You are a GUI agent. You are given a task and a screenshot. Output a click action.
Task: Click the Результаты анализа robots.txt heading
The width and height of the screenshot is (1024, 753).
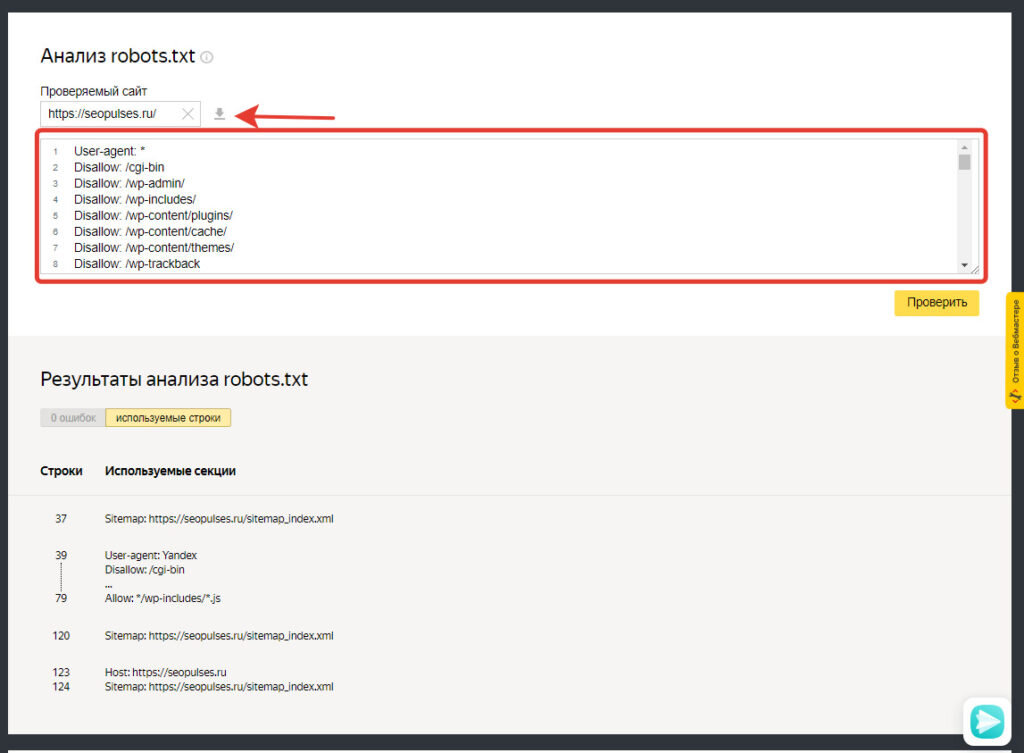pos(174,379)
